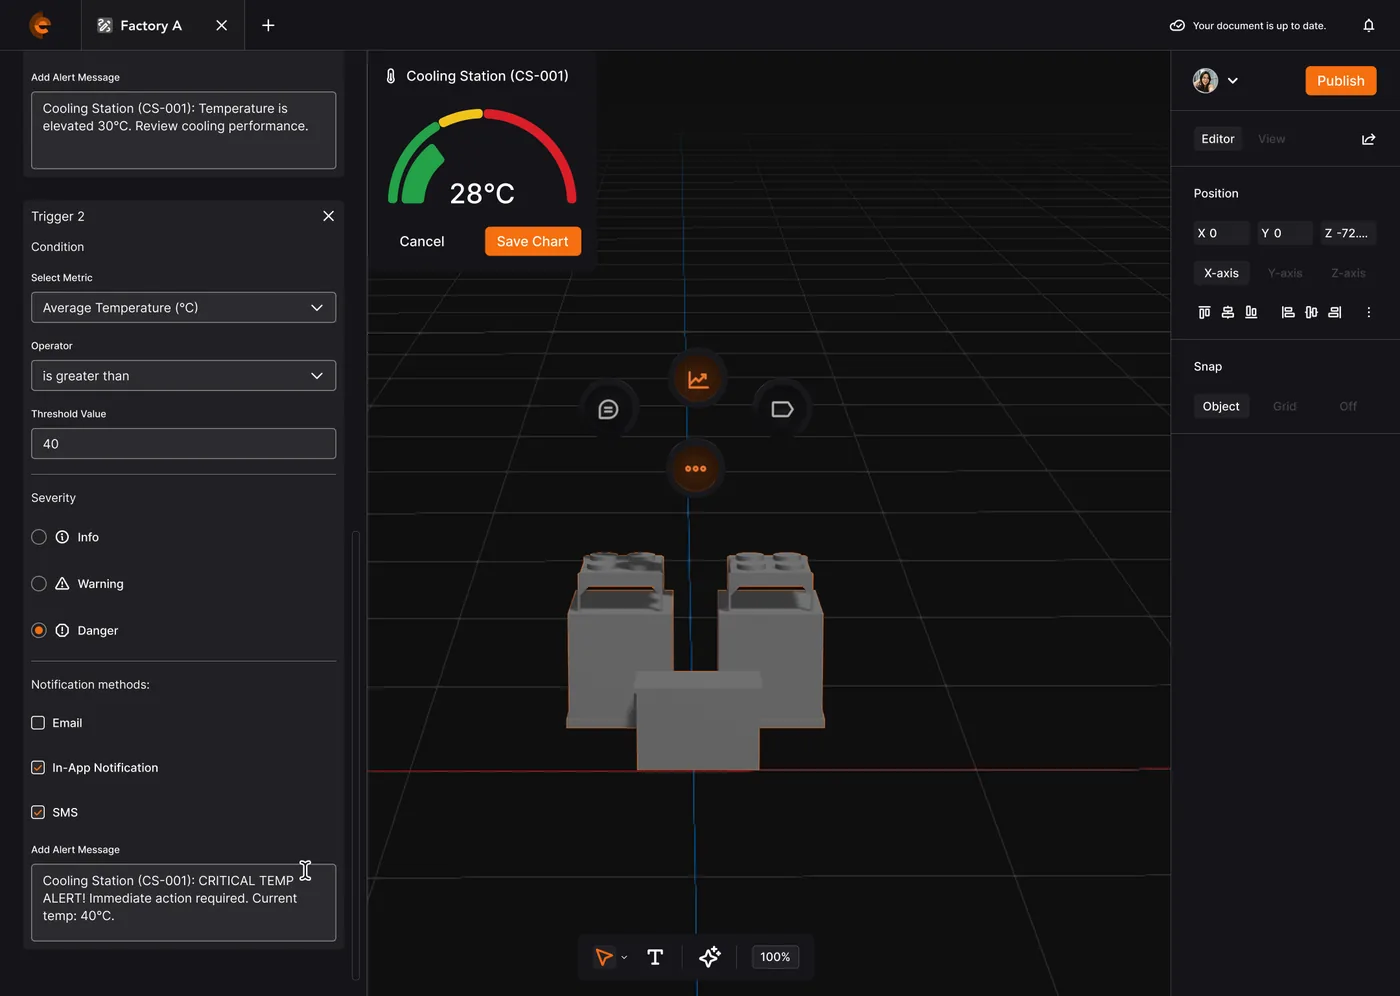Open the 100% zoom level control
This screenshot has width=1400, height=996.
[x=775, y=957]
